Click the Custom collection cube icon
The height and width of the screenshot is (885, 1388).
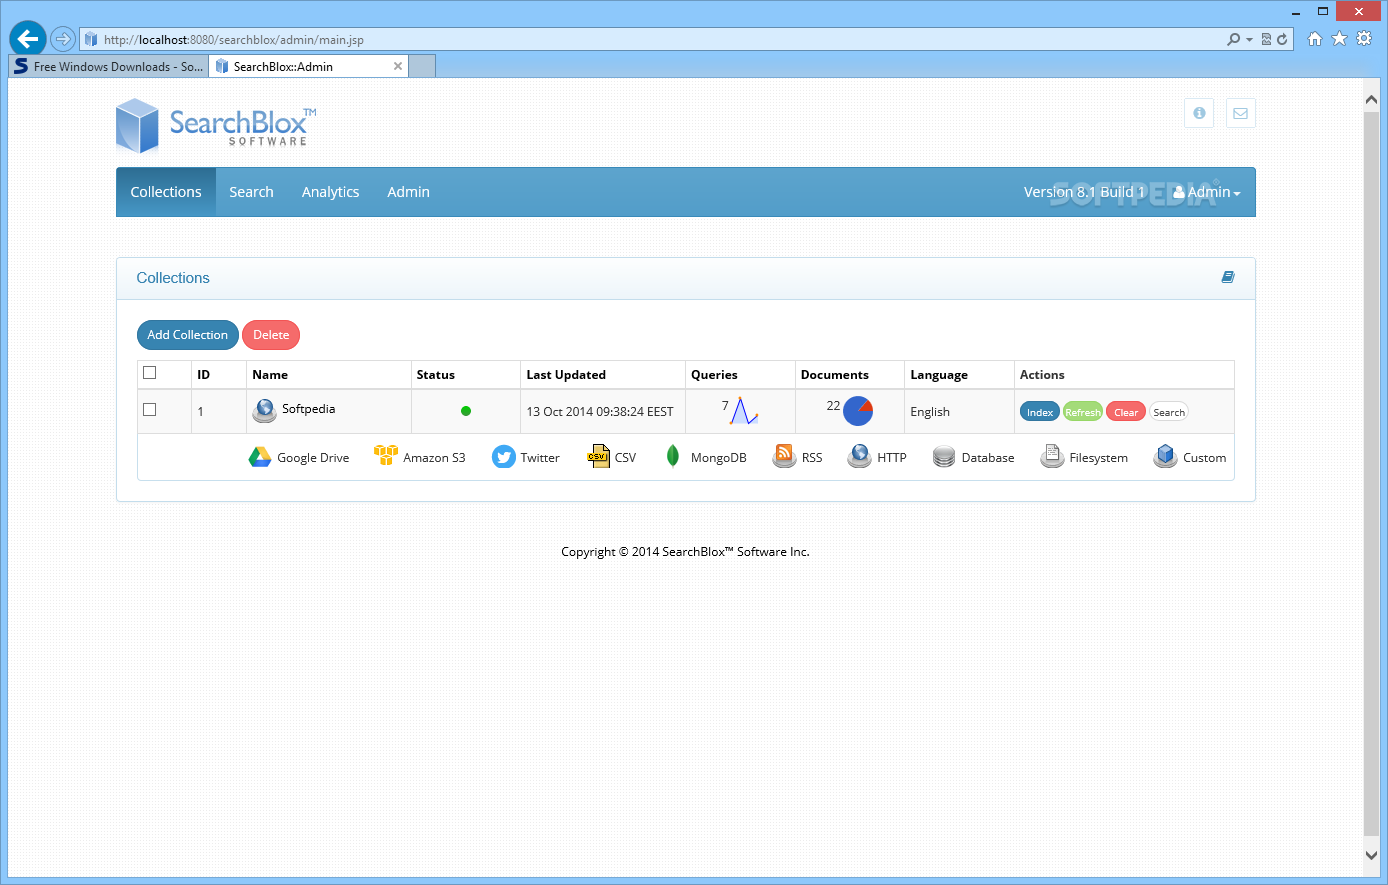point(1165,457)
